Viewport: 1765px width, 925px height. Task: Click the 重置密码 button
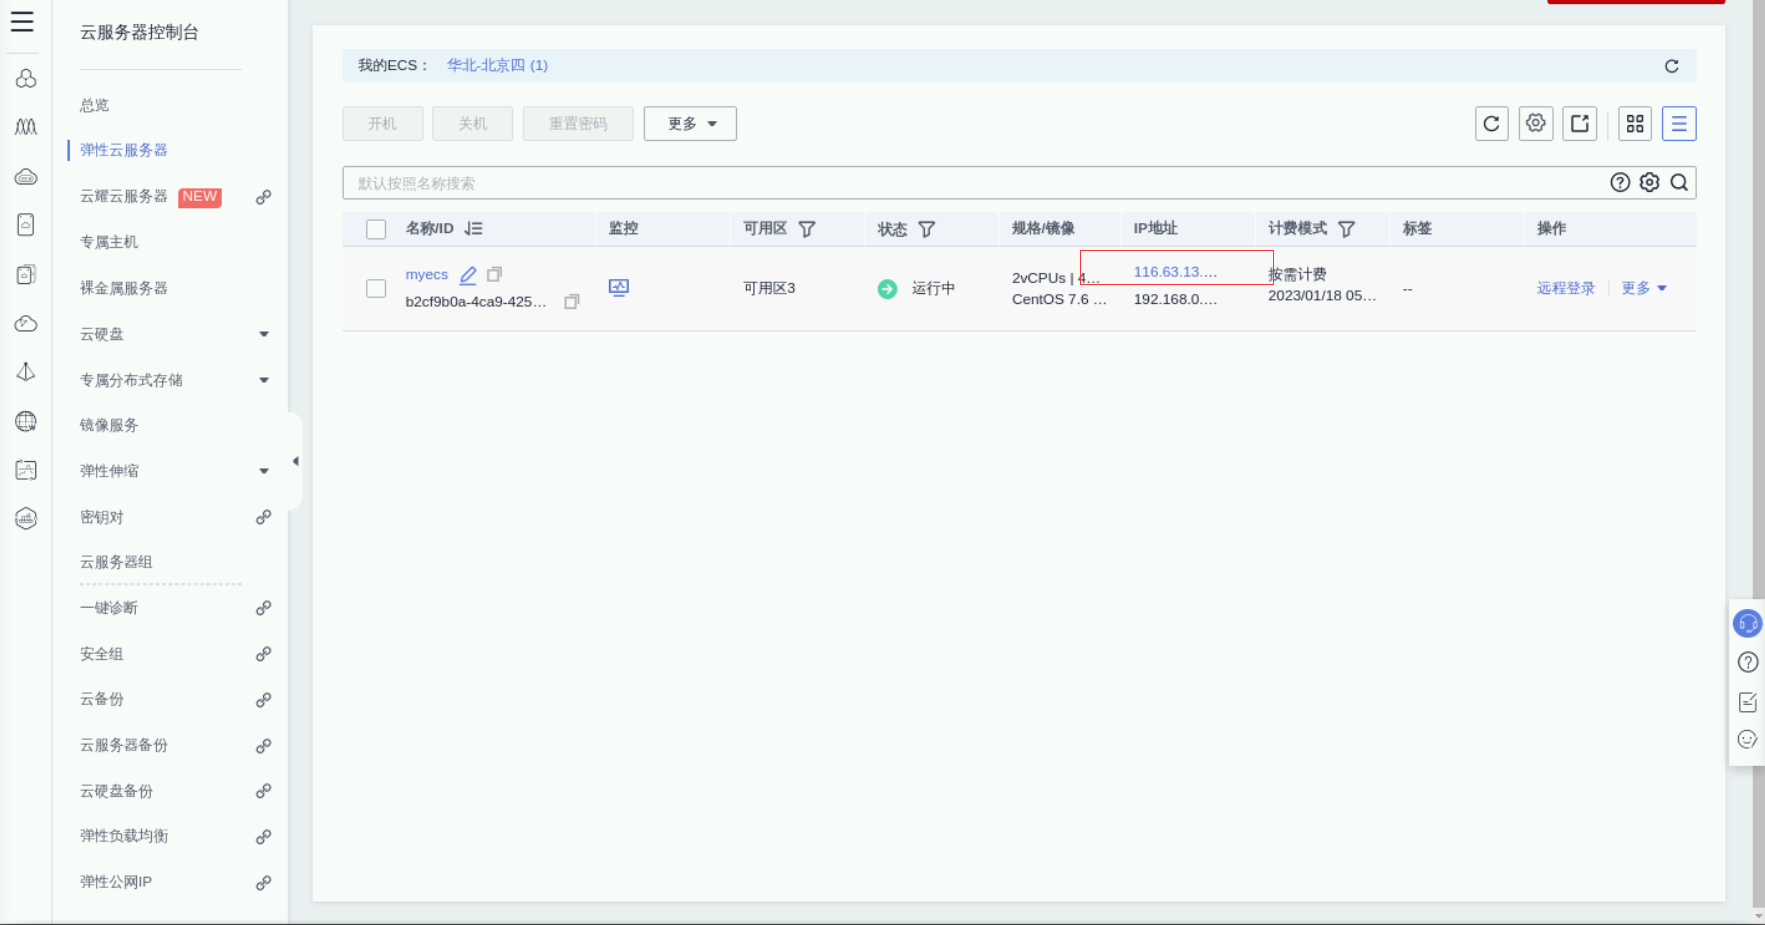[x=578, y=124]
